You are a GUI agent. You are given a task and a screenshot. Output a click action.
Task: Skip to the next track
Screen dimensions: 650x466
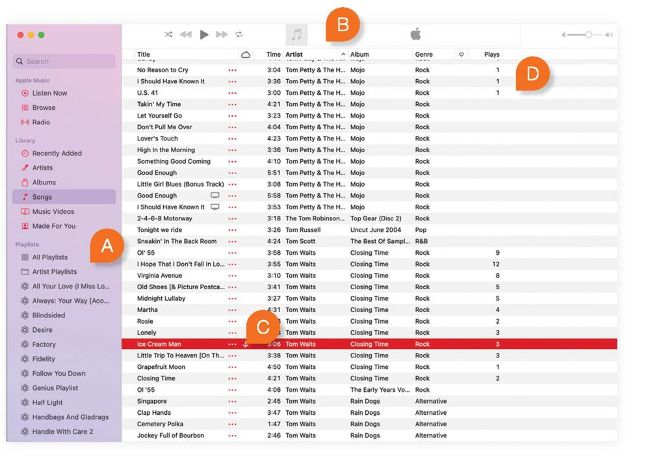coord(222,34)
